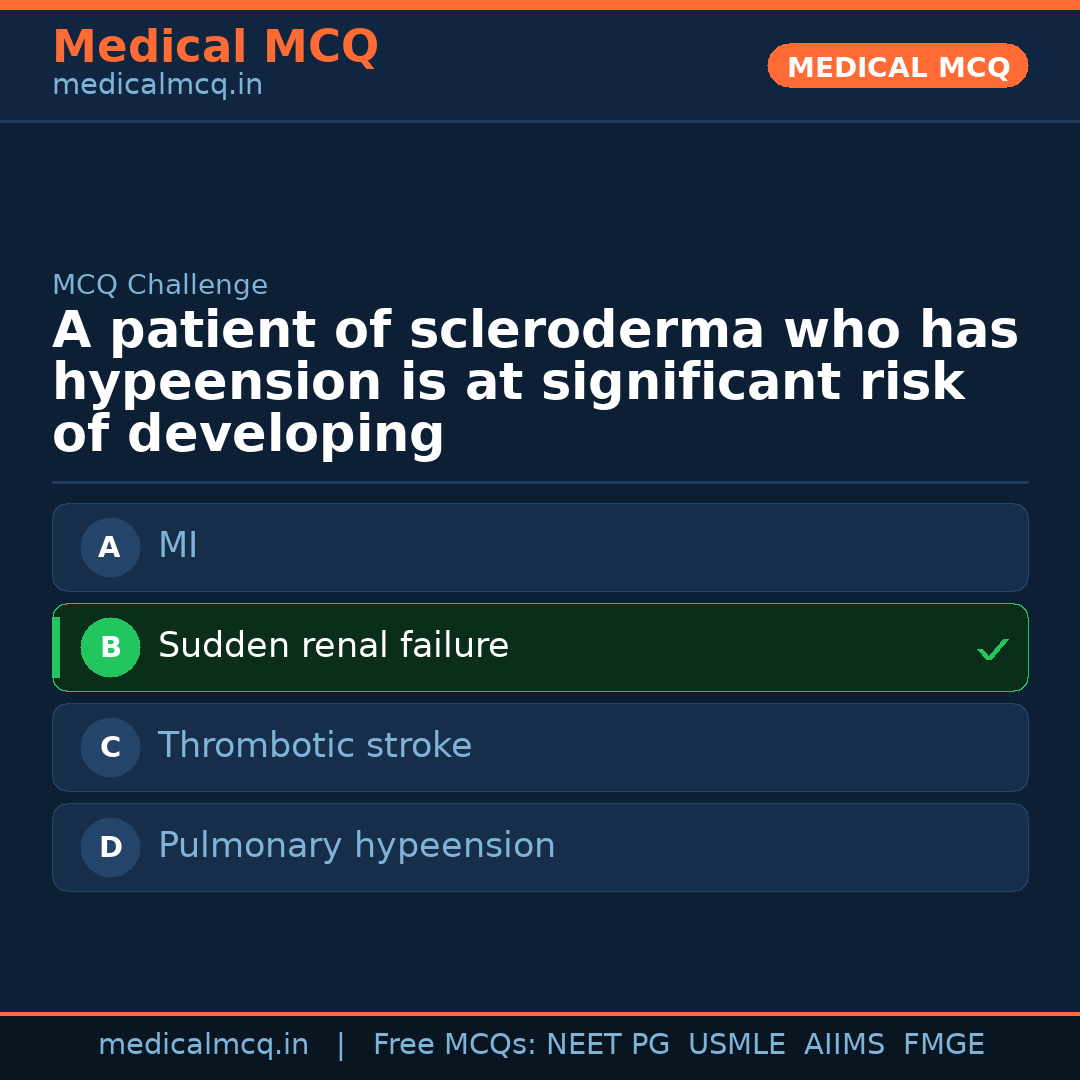Select the "Pulmonary hypeension" answer text
This screenshot has width=1080, height=1080.
click(356, 846)
